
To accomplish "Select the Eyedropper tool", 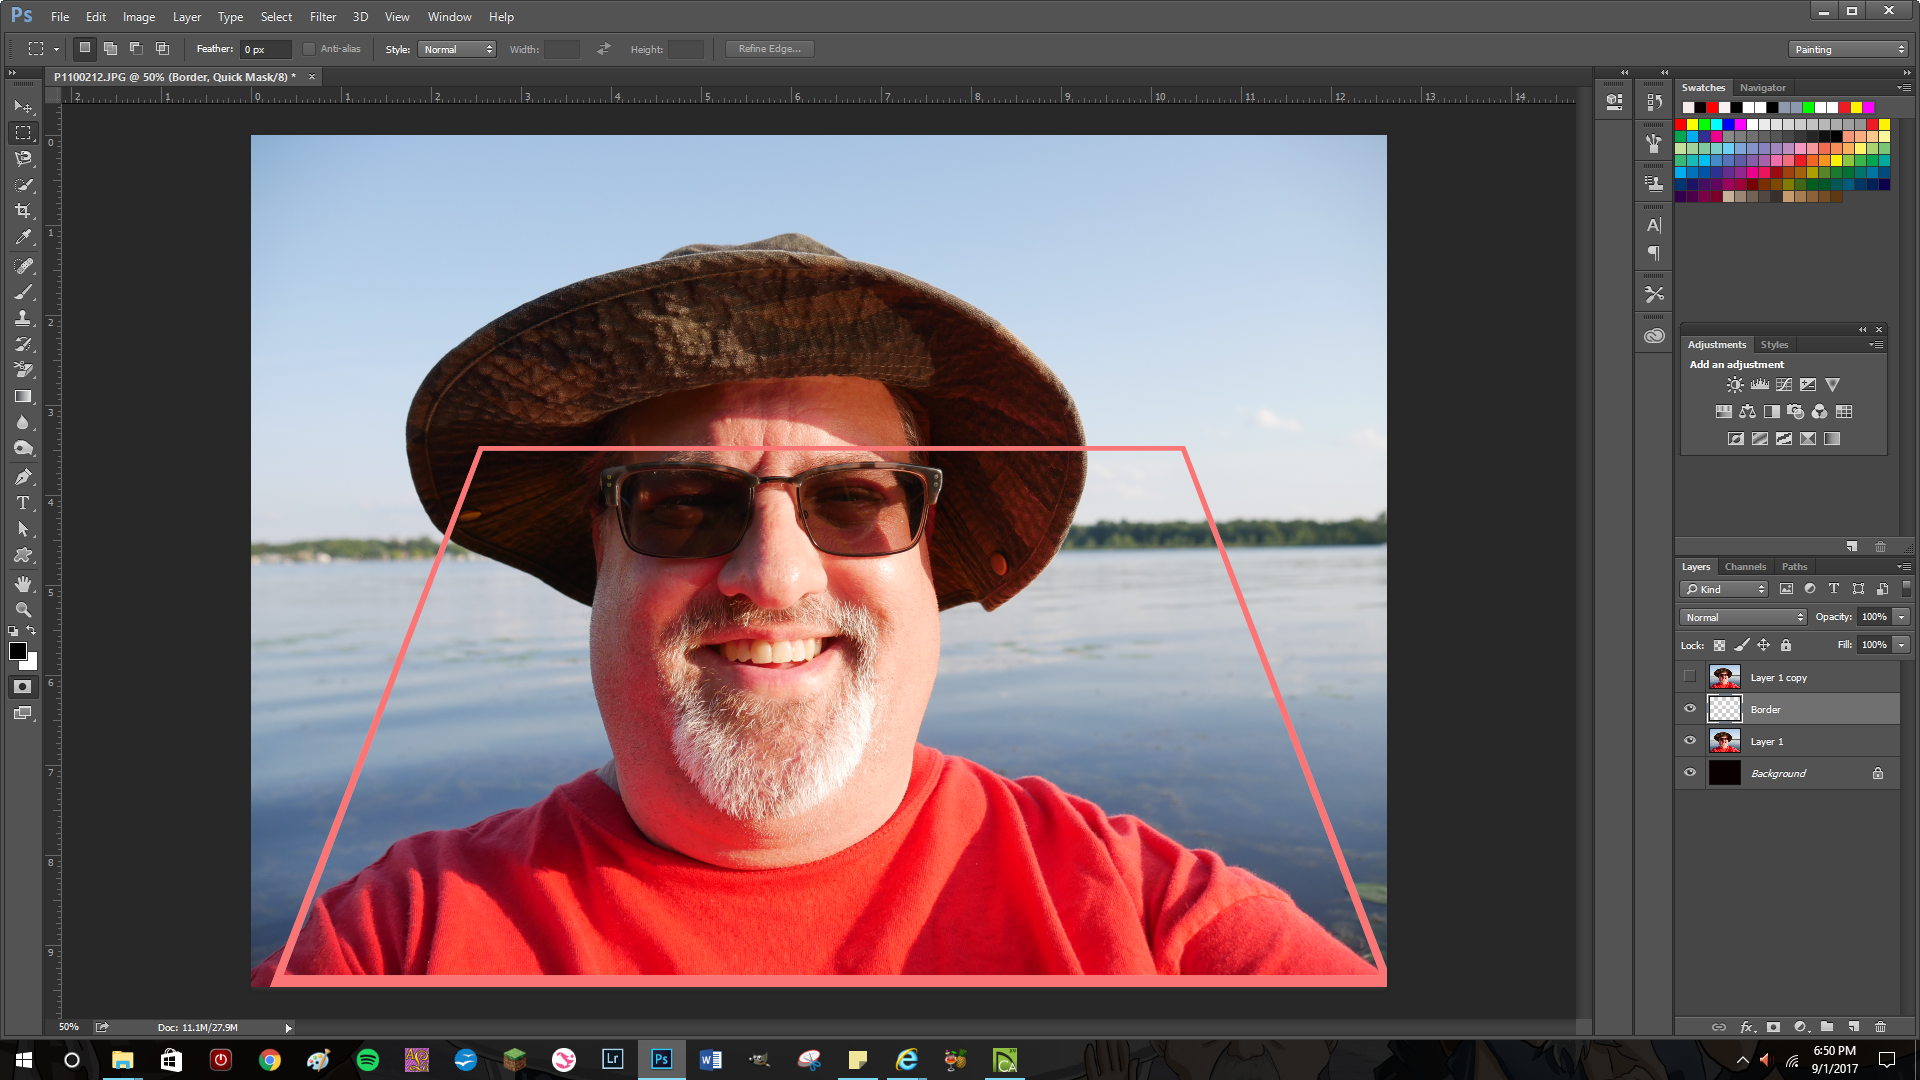I will pos(23,237).
